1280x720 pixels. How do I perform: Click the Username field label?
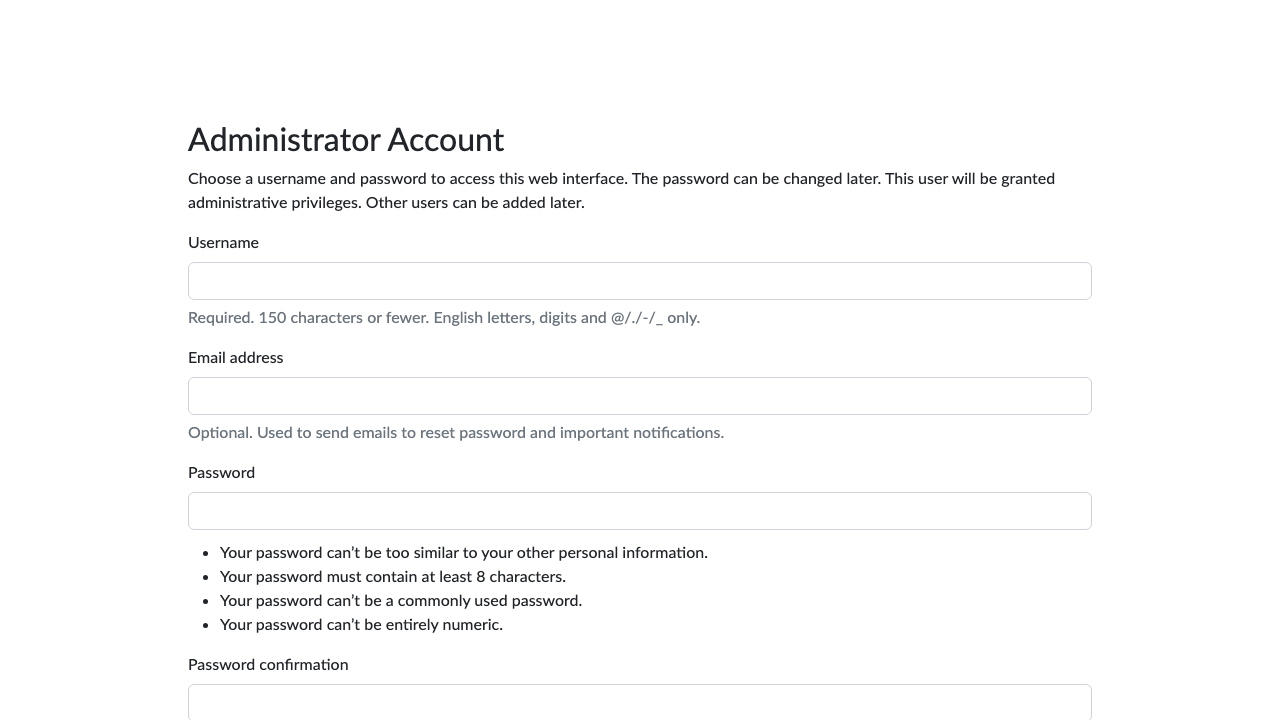point(223,243)
